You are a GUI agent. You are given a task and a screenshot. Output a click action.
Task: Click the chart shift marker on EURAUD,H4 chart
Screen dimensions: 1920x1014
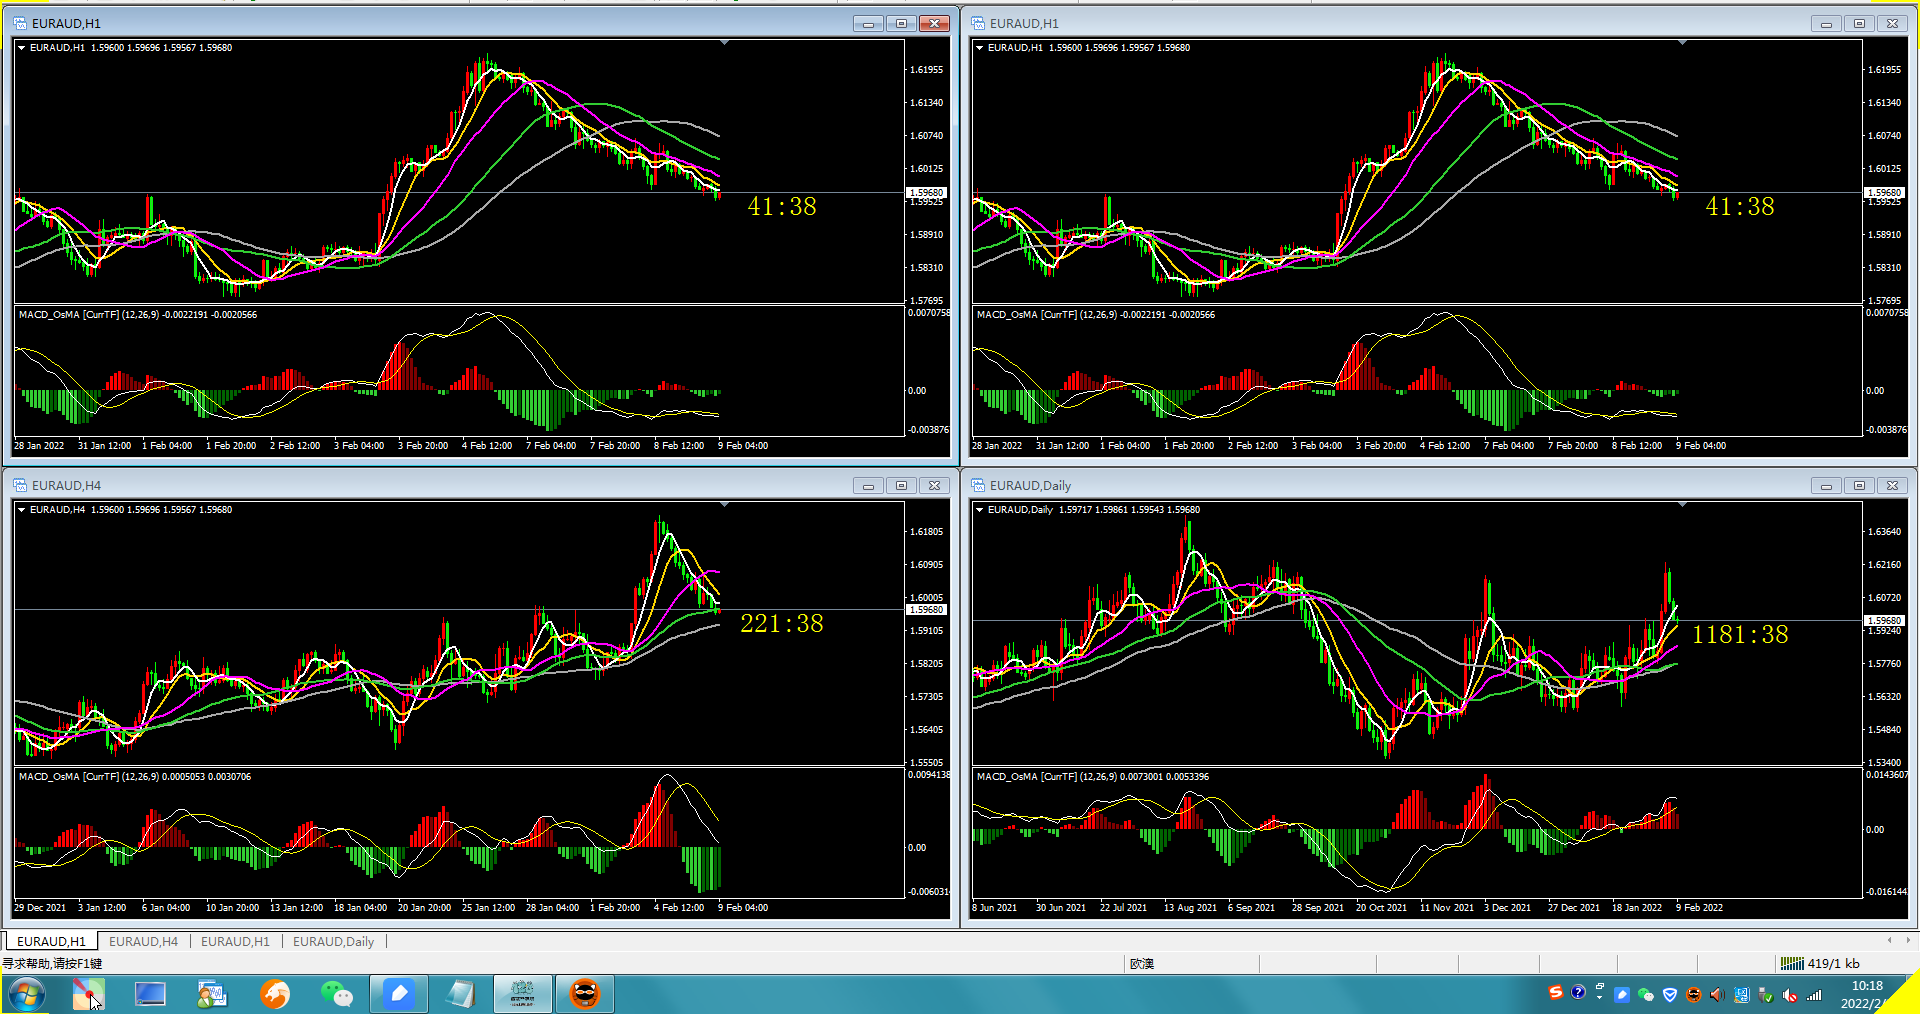click(x=723, y=504)
